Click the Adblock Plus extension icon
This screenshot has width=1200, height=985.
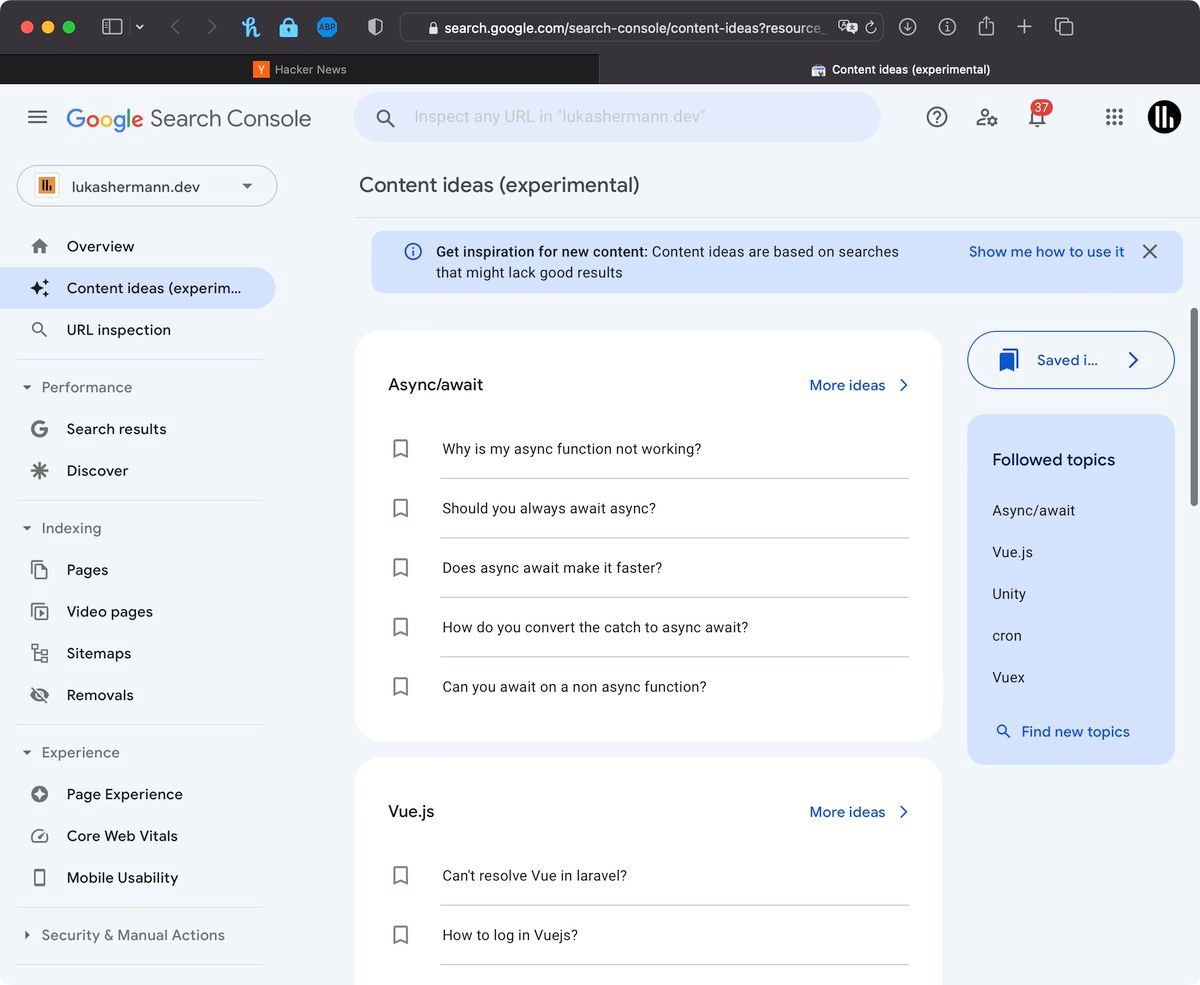coord(327,27)
